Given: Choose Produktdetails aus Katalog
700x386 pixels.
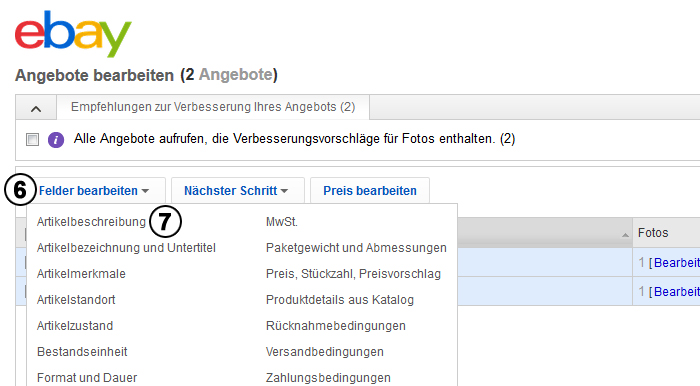Looking at the screenshot, I should (340, 299).
